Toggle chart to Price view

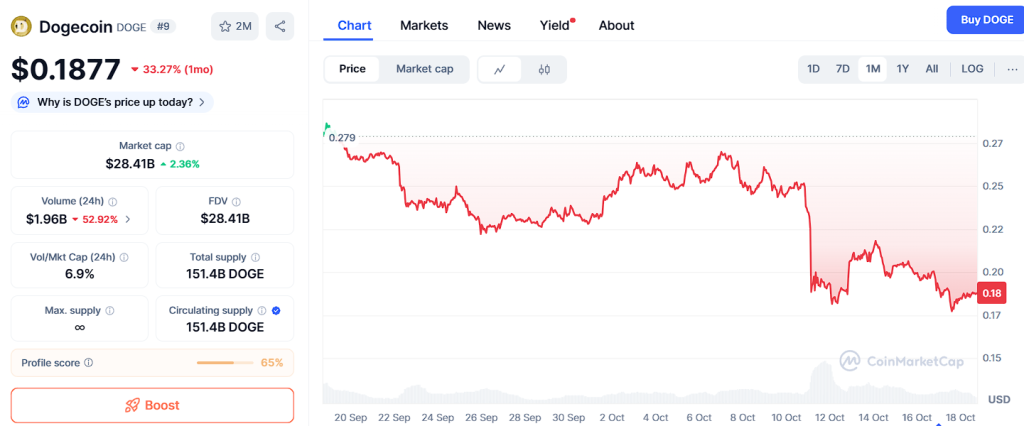click(352, 69)
